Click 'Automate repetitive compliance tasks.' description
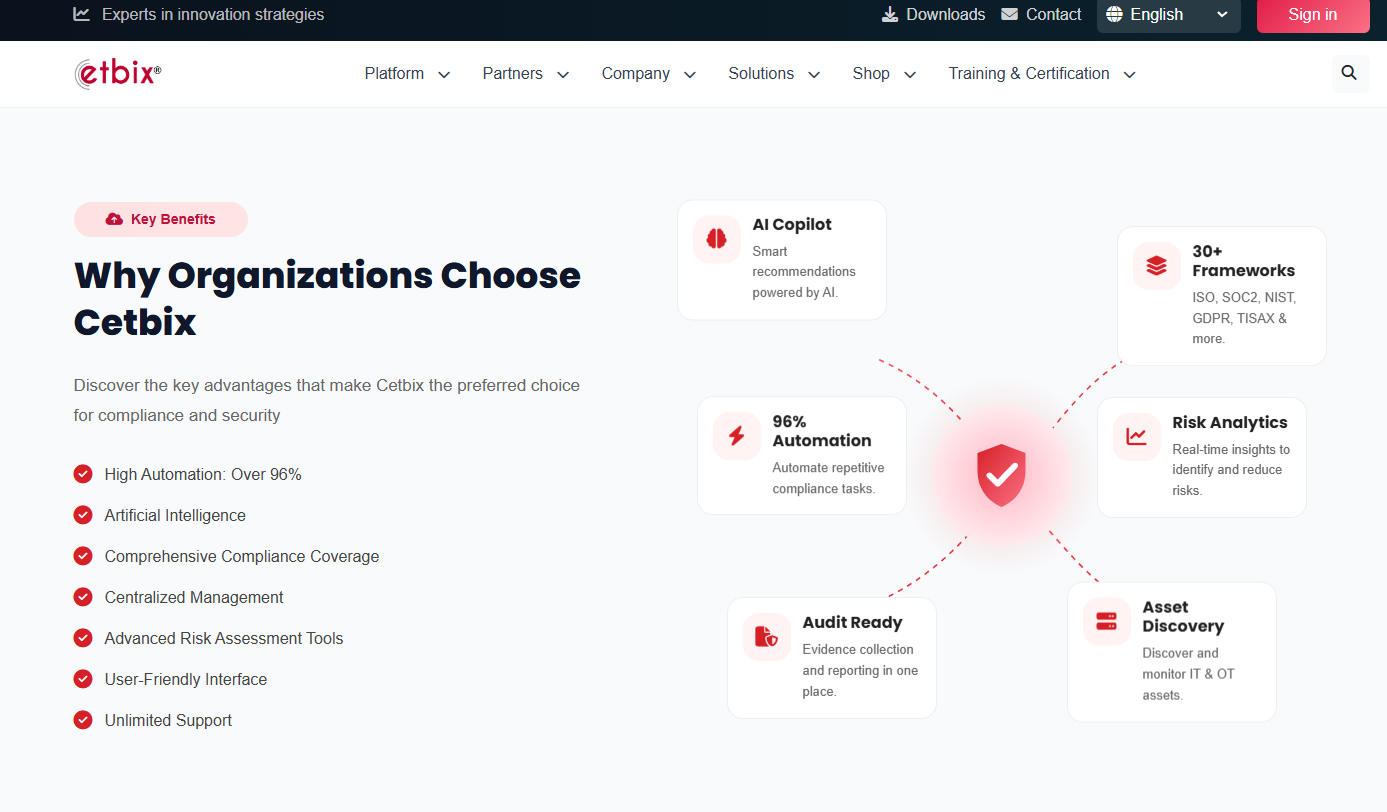Viewport: 1387px width, 812px height. [x=828, y=478]
